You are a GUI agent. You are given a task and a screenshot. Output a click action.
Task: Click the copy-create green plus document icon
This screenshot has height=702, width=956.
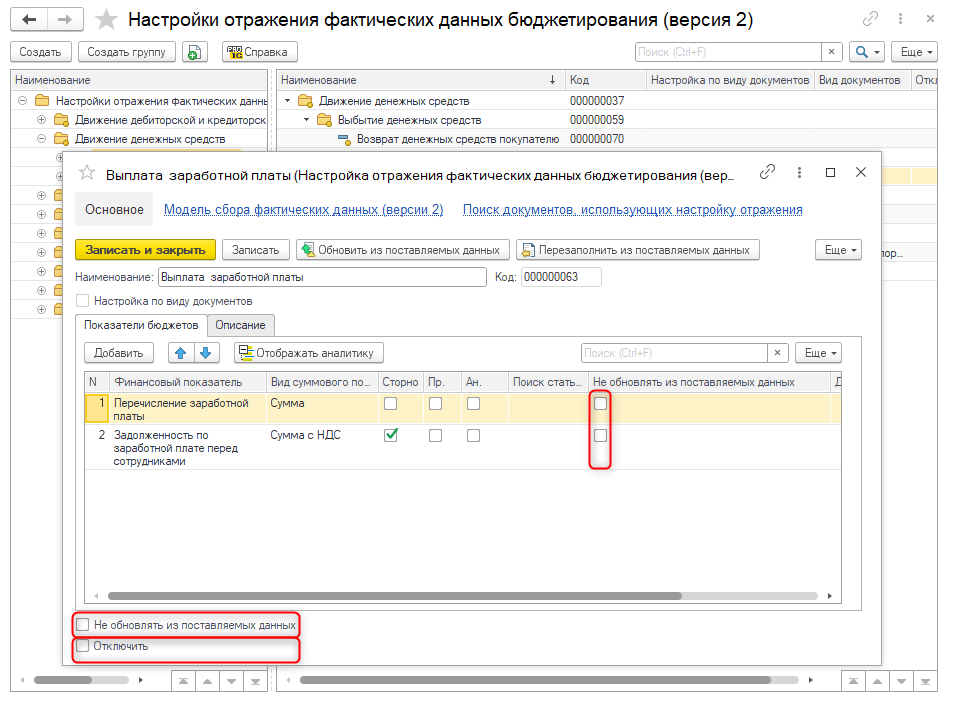pyautogui.click(x=194, y=52)
